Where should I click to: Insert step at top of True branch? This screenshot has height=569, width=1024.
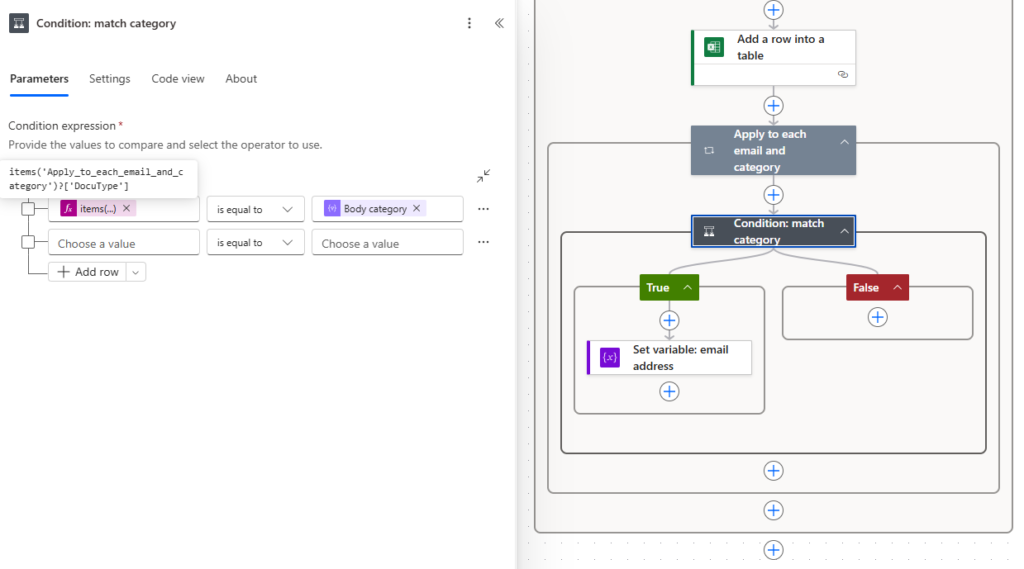(x=669, y=320)
